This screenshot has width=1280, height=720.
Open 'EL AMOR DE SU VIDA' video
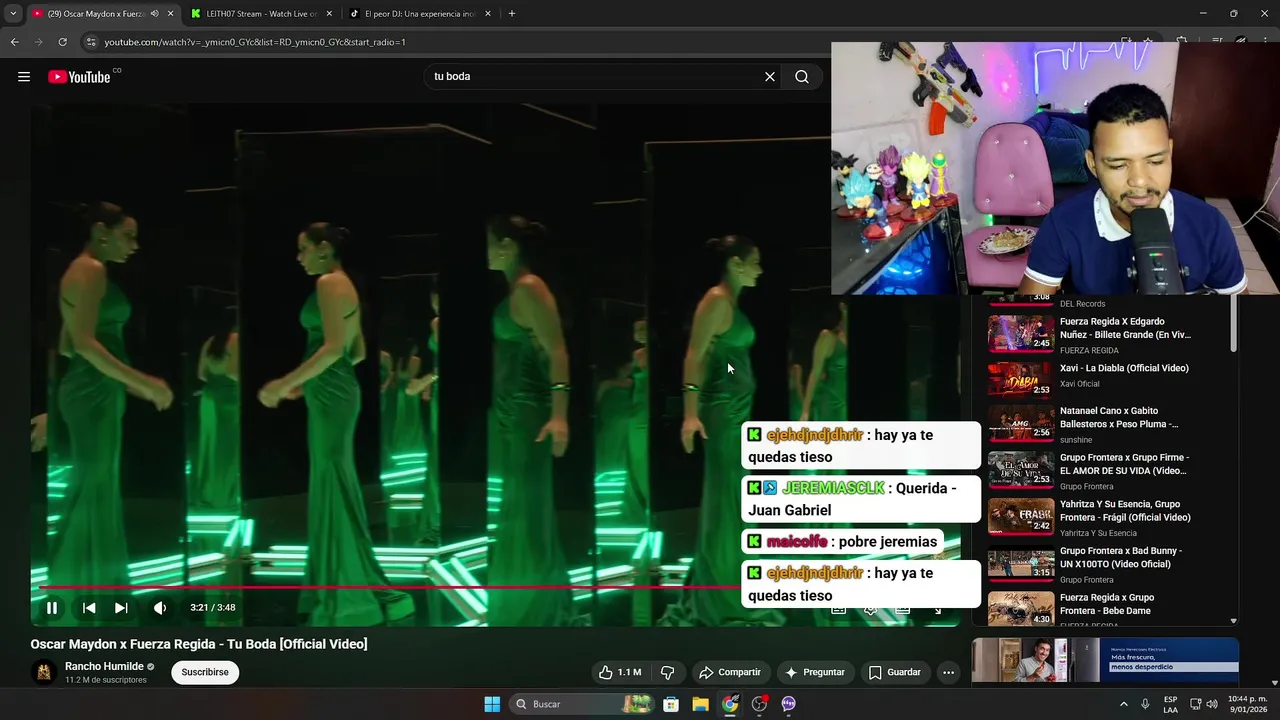point(1124,464)
